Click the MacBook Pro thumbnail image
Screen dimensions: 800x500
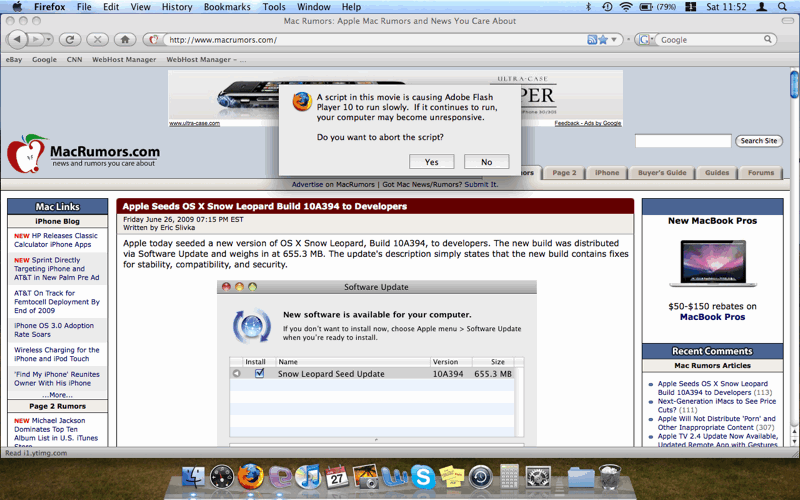pos(713,263)
